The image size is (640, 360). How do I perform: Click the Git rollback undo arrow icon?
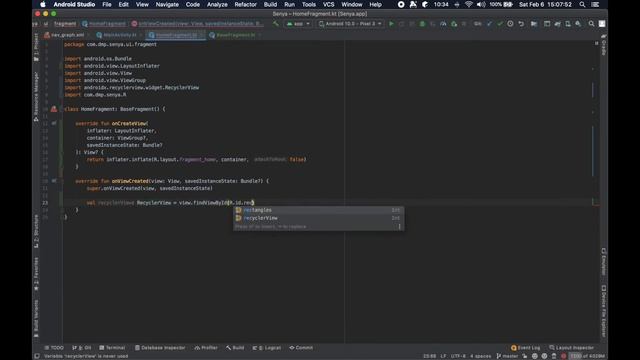(x=521, y=24)
